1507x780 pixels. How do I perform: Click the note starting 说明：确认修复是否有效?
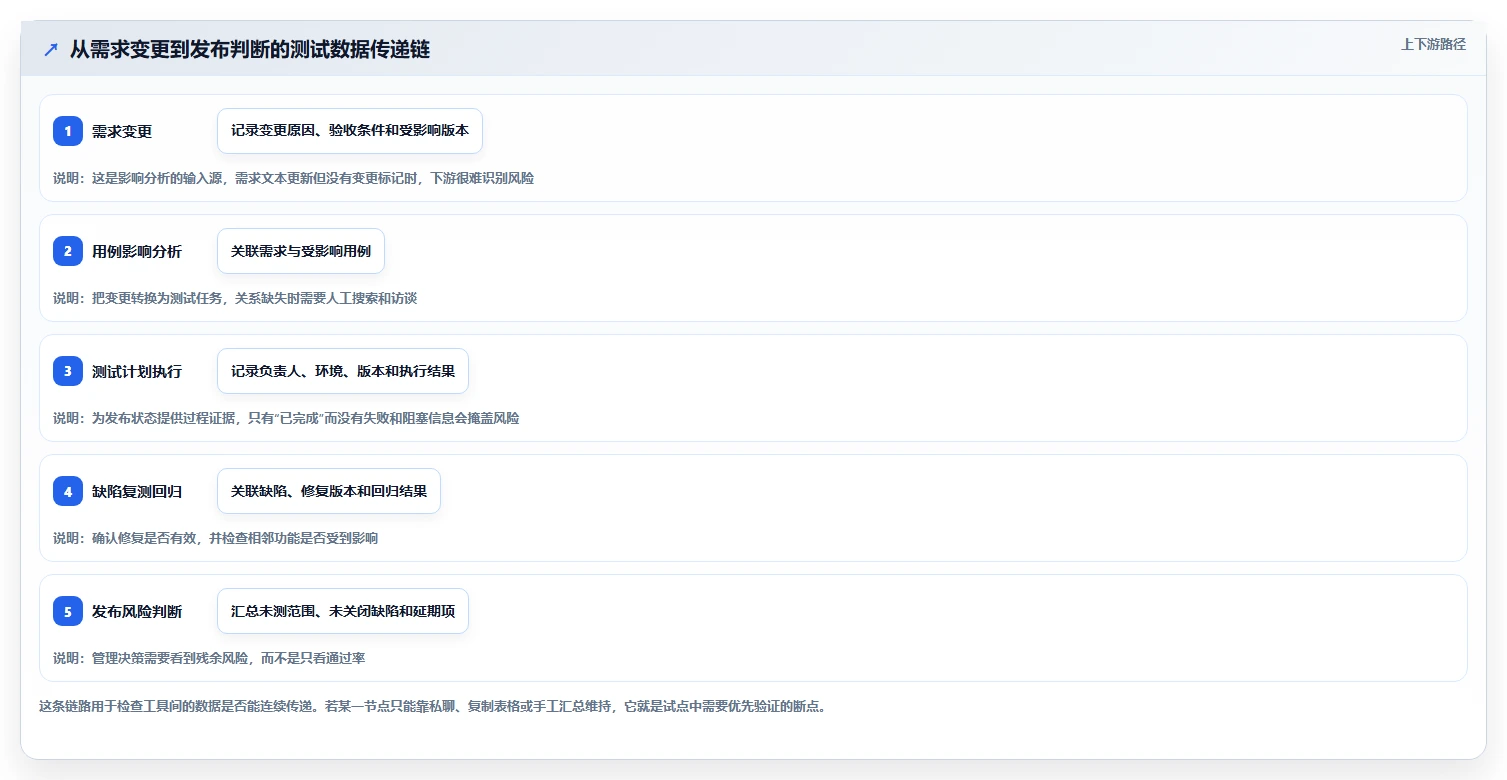[x=216, y=538]
